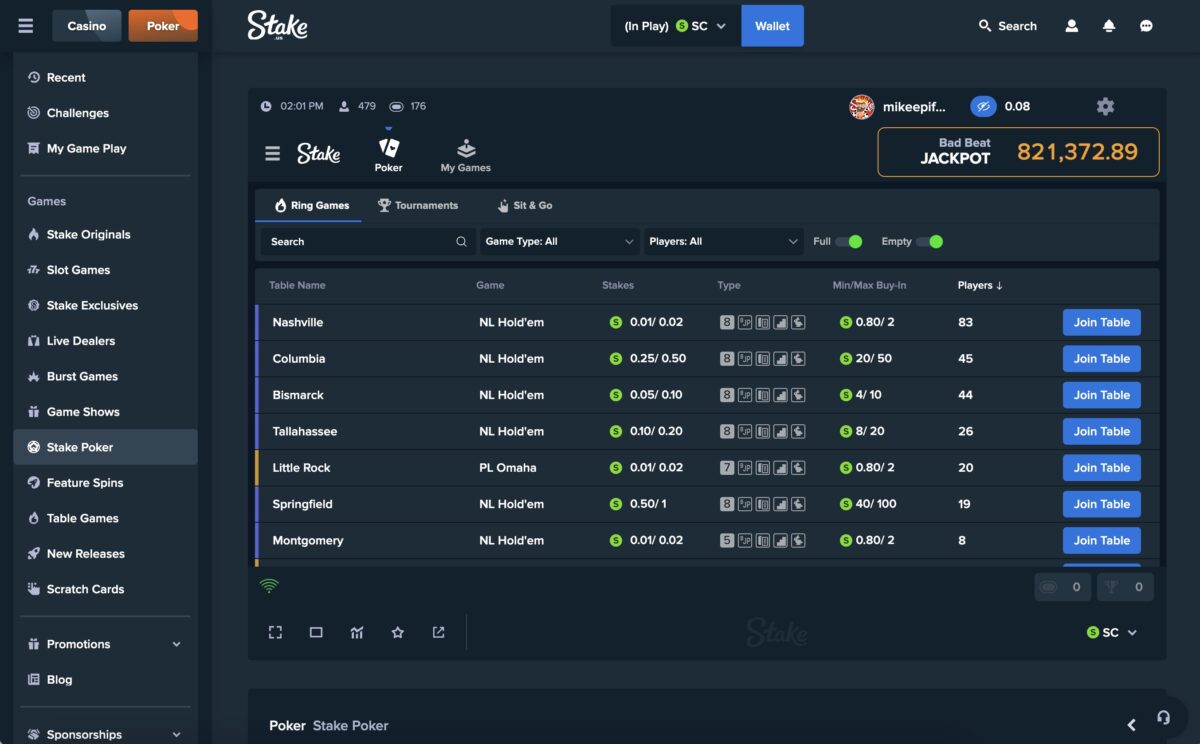1200x744 pixels.
Task: Enter fullscreen mode for the game
Action: click(x=275, y=632)
